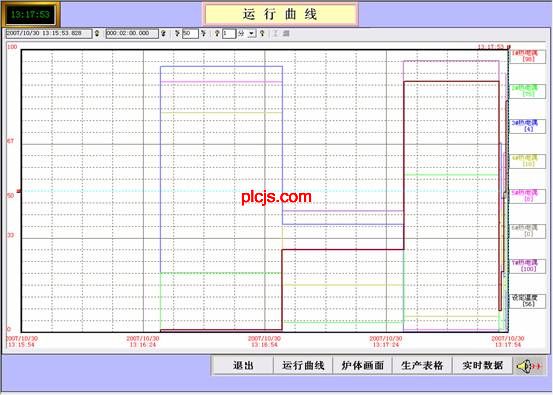Open the 炉体画面 furnace screen button
This screenshot has width=553, height=395.
click(363, 365)
